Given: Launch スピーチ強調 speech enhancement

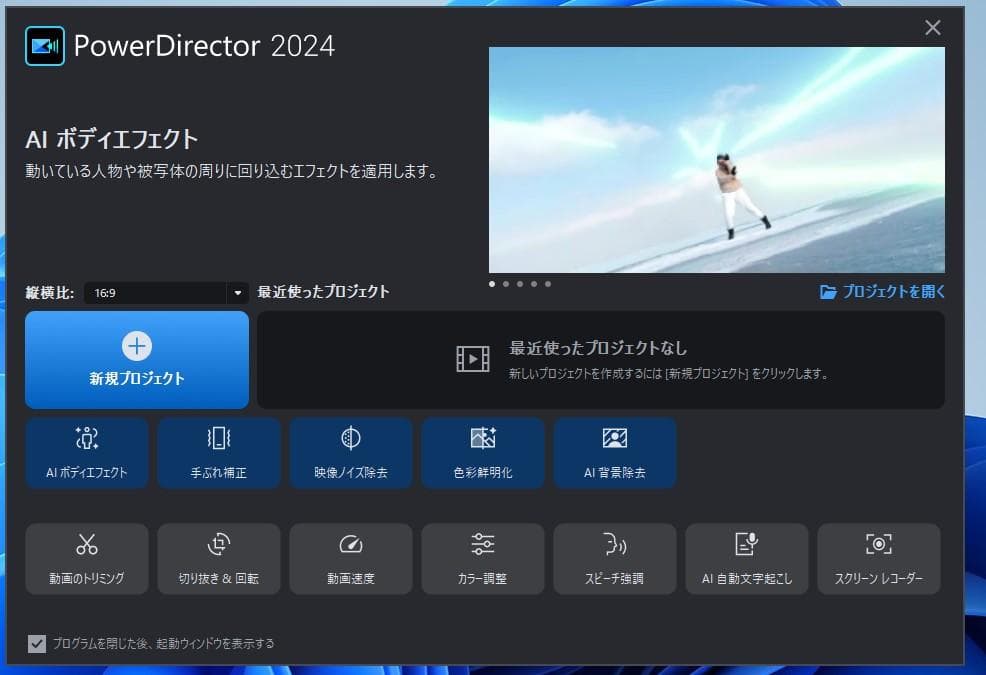Looking at the screenshot, I should pos(615,558).
